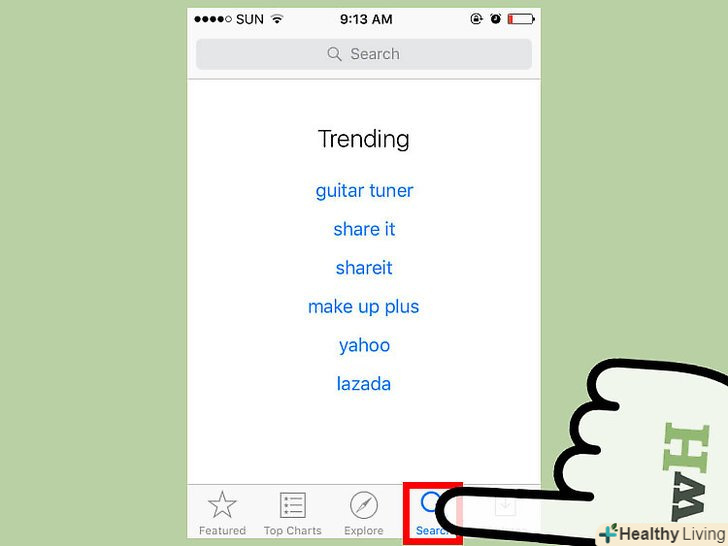The height and width of the screenshot is (546, 728).
Task: Click the Healthy Living logo
Action: click(662, 534)
